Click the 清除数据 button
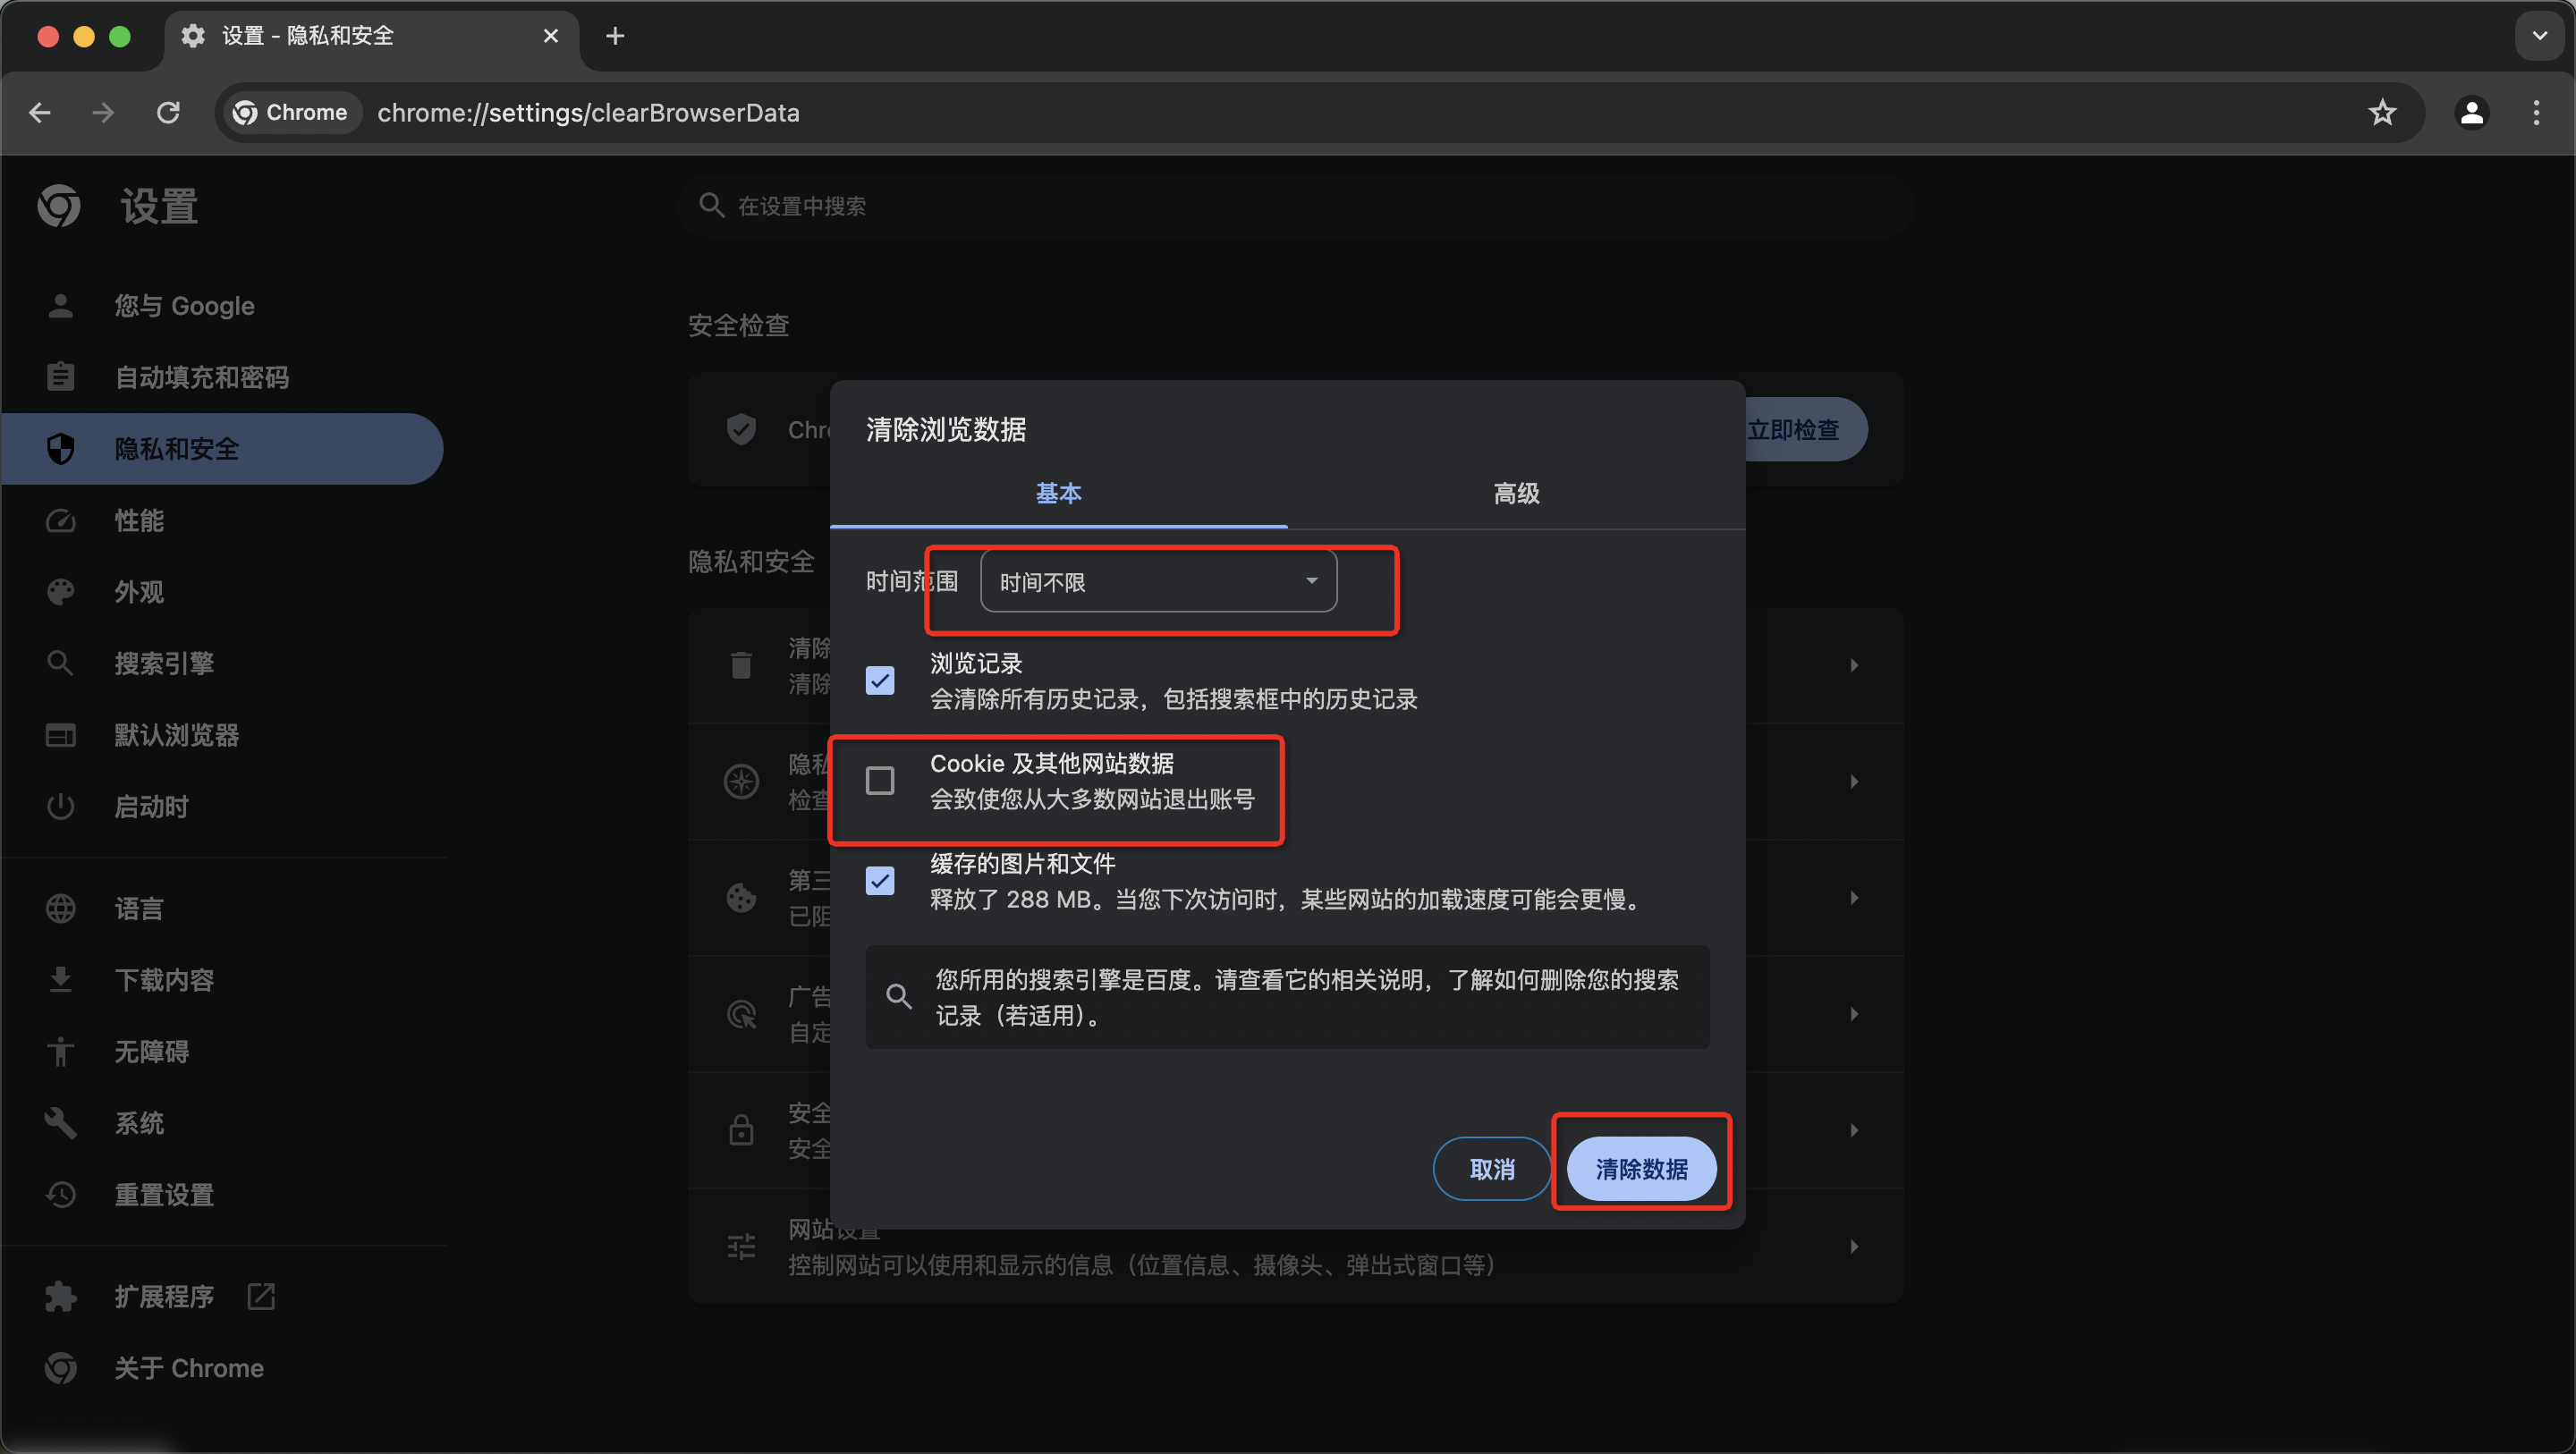 1641,1168
